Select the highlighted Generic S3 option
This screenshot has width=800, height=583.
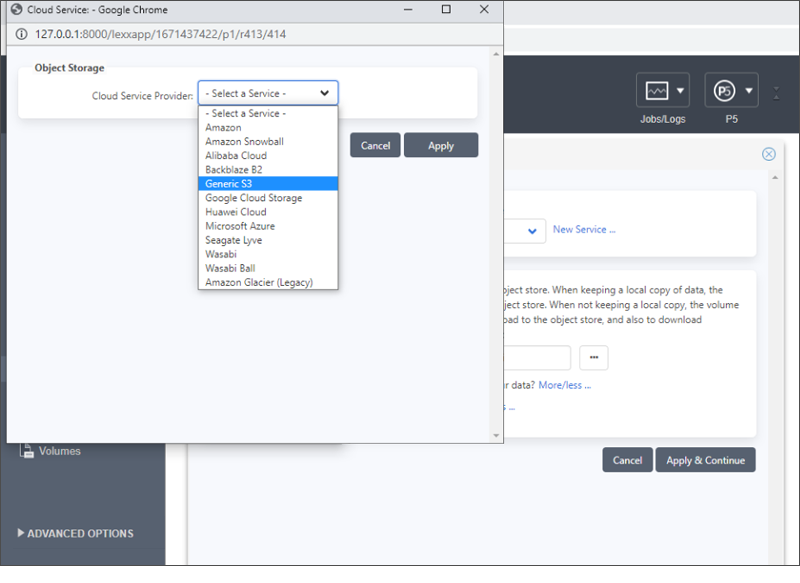[268, 184]
